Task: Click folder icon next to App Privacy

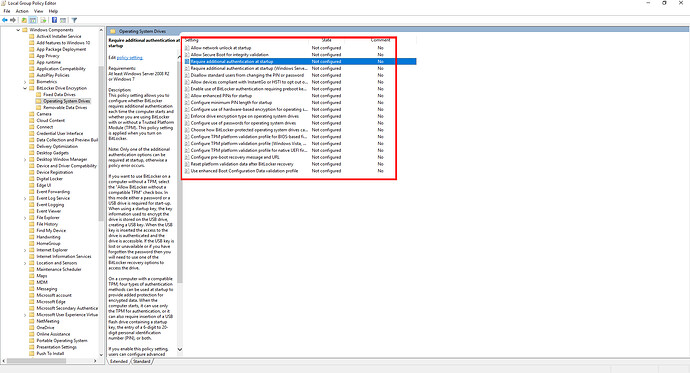Action: coord(31,56)
